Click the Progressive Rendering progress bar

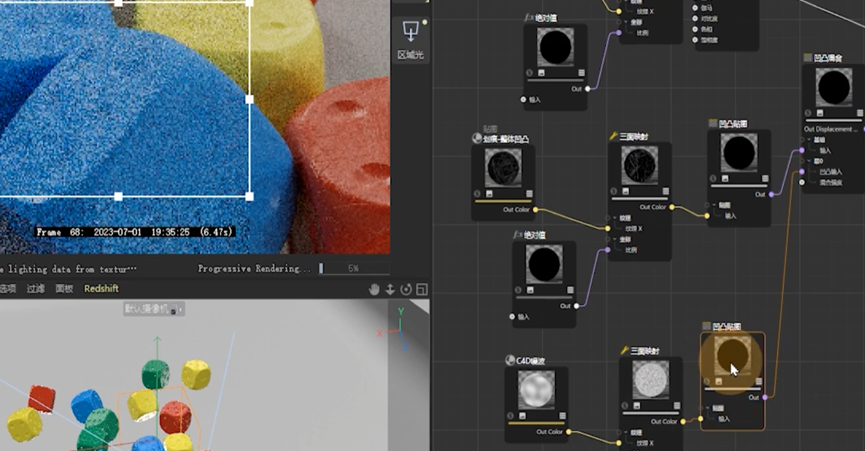click(339, 269)
